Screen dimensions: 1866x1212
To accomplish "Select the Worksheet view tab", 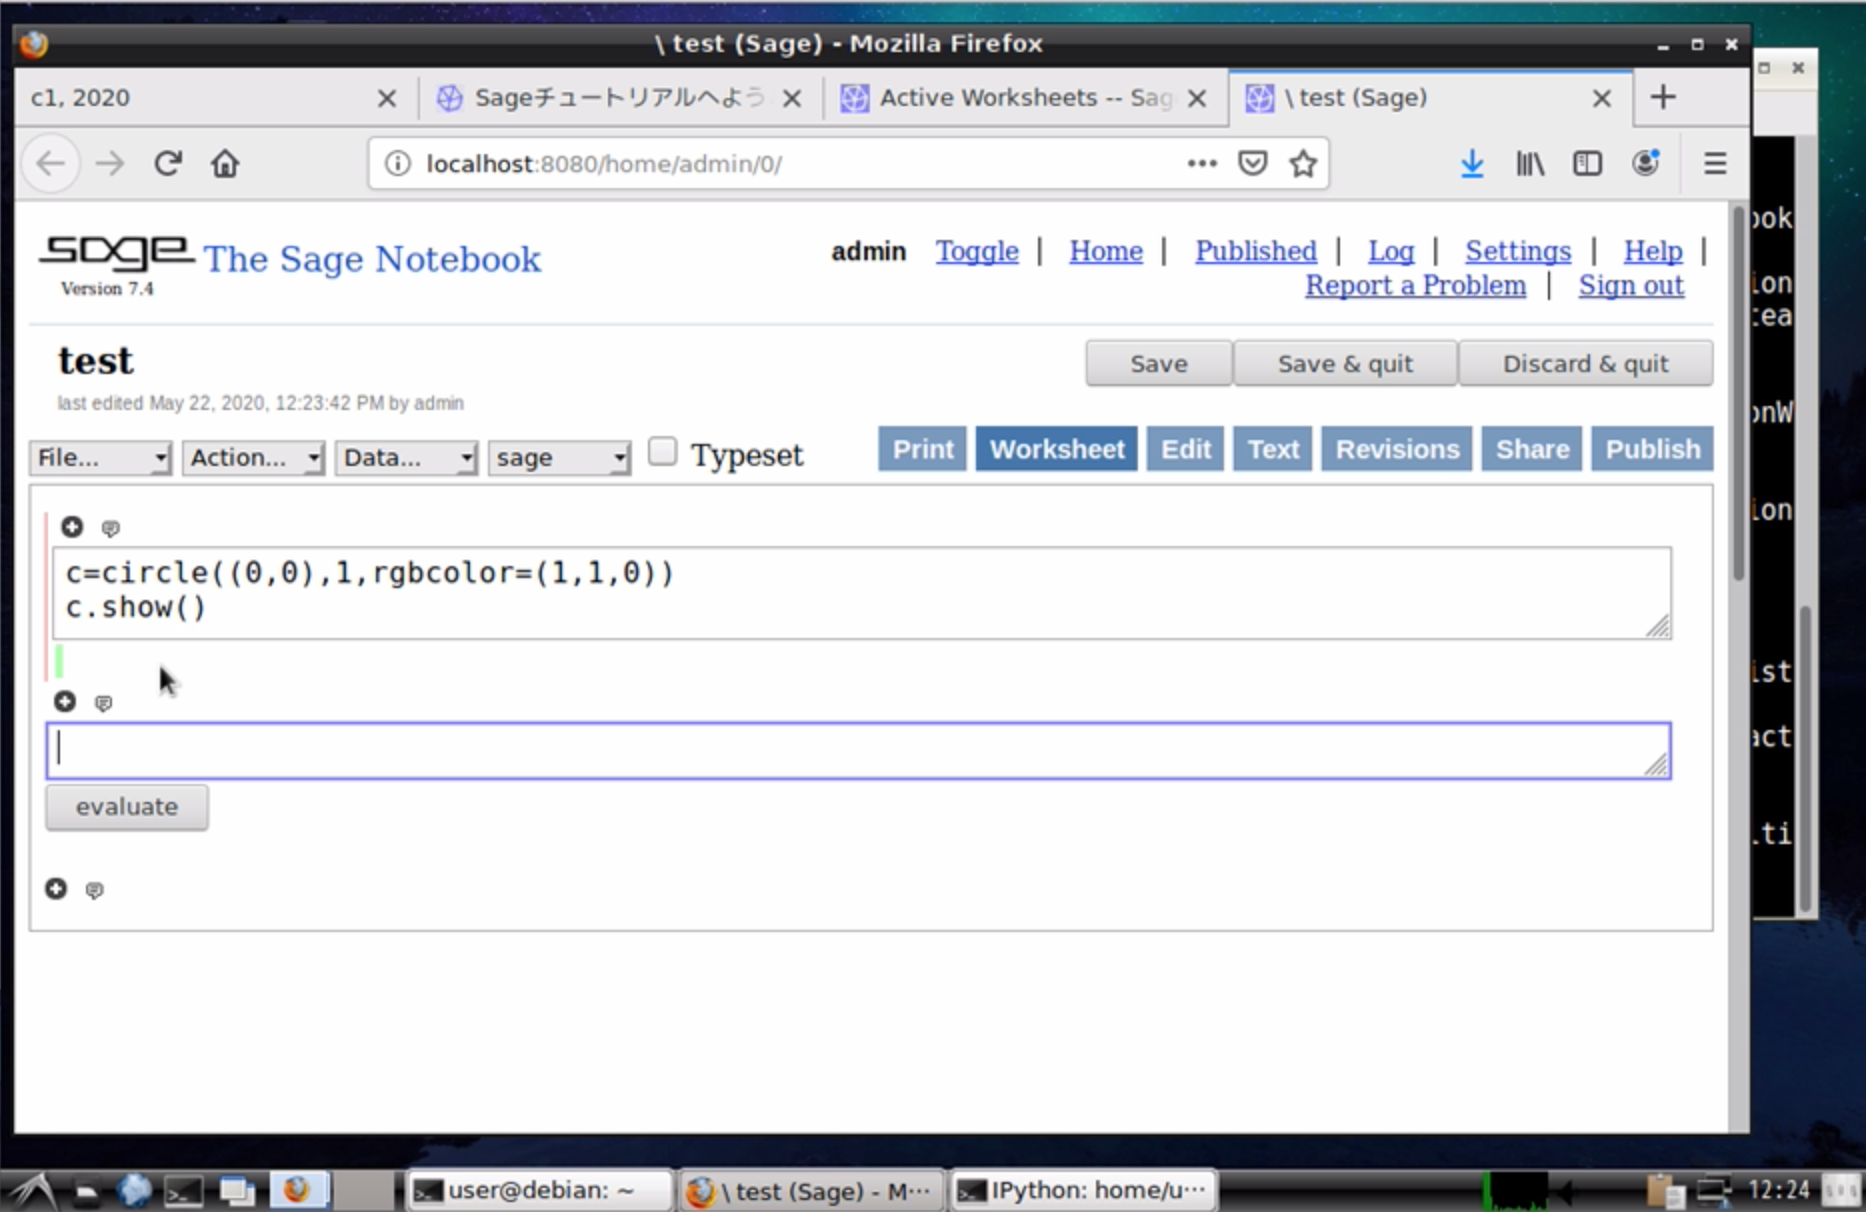I will [1057, 449].
